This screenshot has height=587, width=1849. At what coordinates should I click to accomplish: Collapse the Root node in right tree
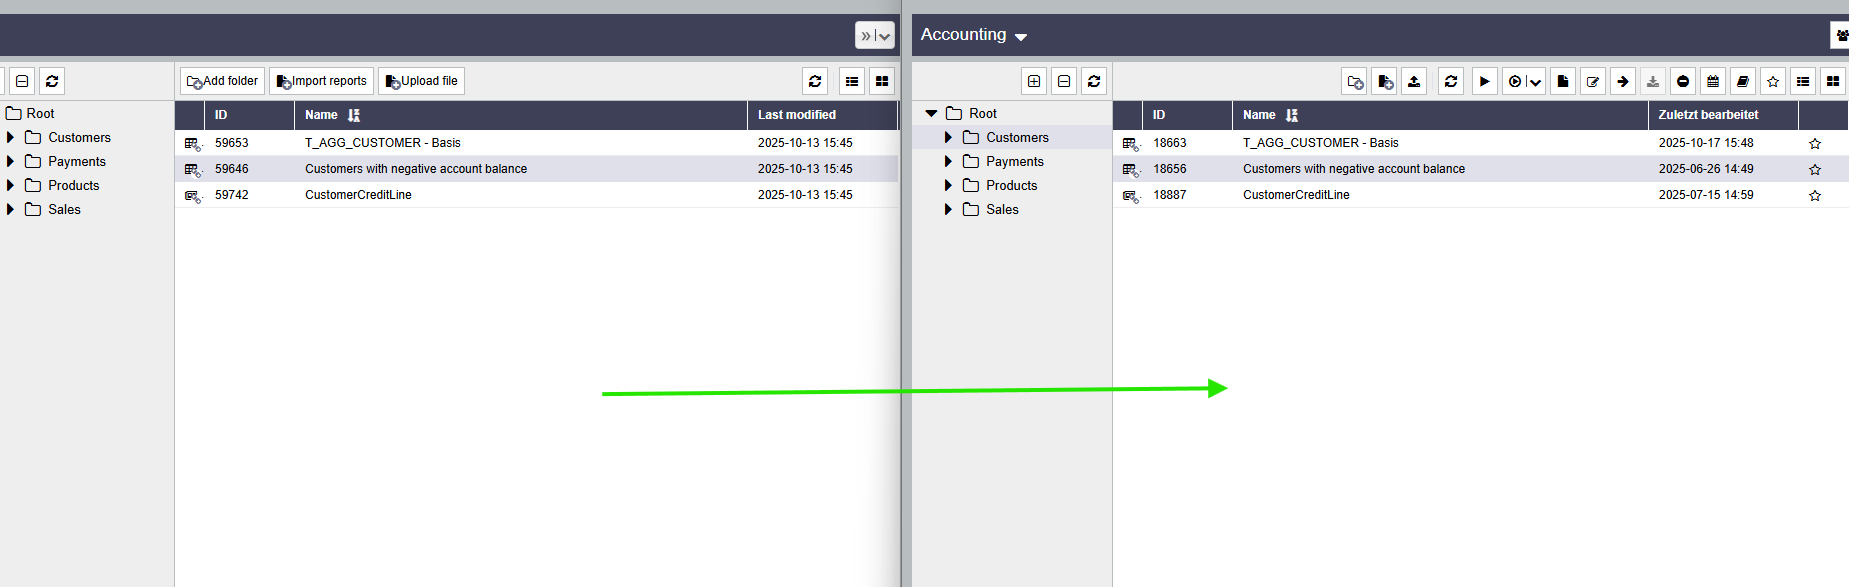point(931,114)
